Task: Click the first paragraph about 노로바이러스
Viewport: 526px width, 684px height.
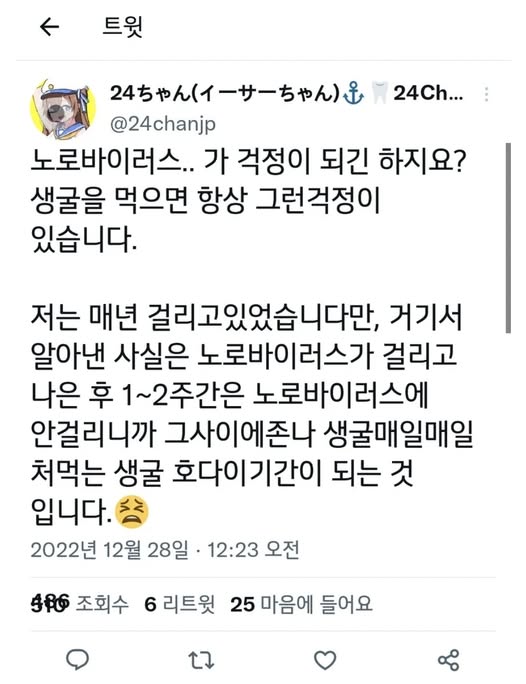Action: 249,201
